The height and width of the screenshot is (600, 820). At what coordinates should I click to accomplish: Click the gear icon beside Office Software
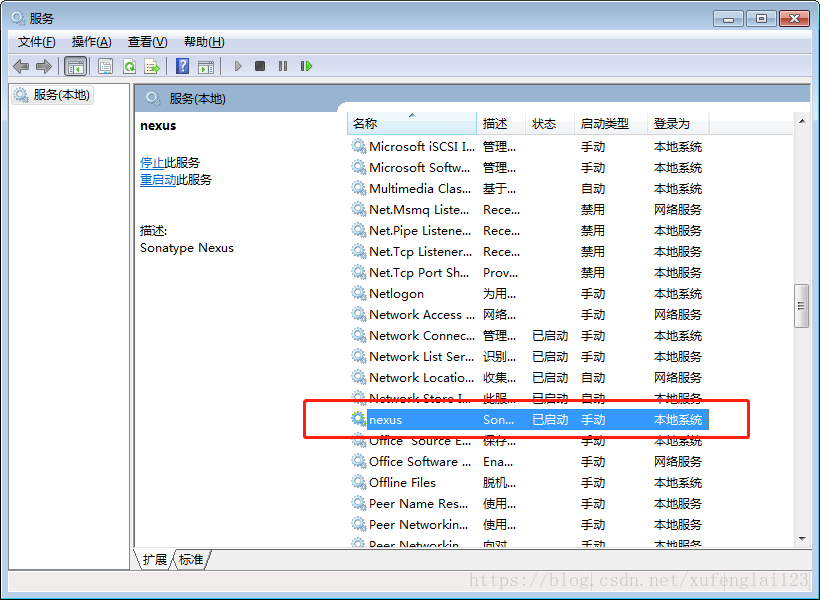tap(358, 461)
